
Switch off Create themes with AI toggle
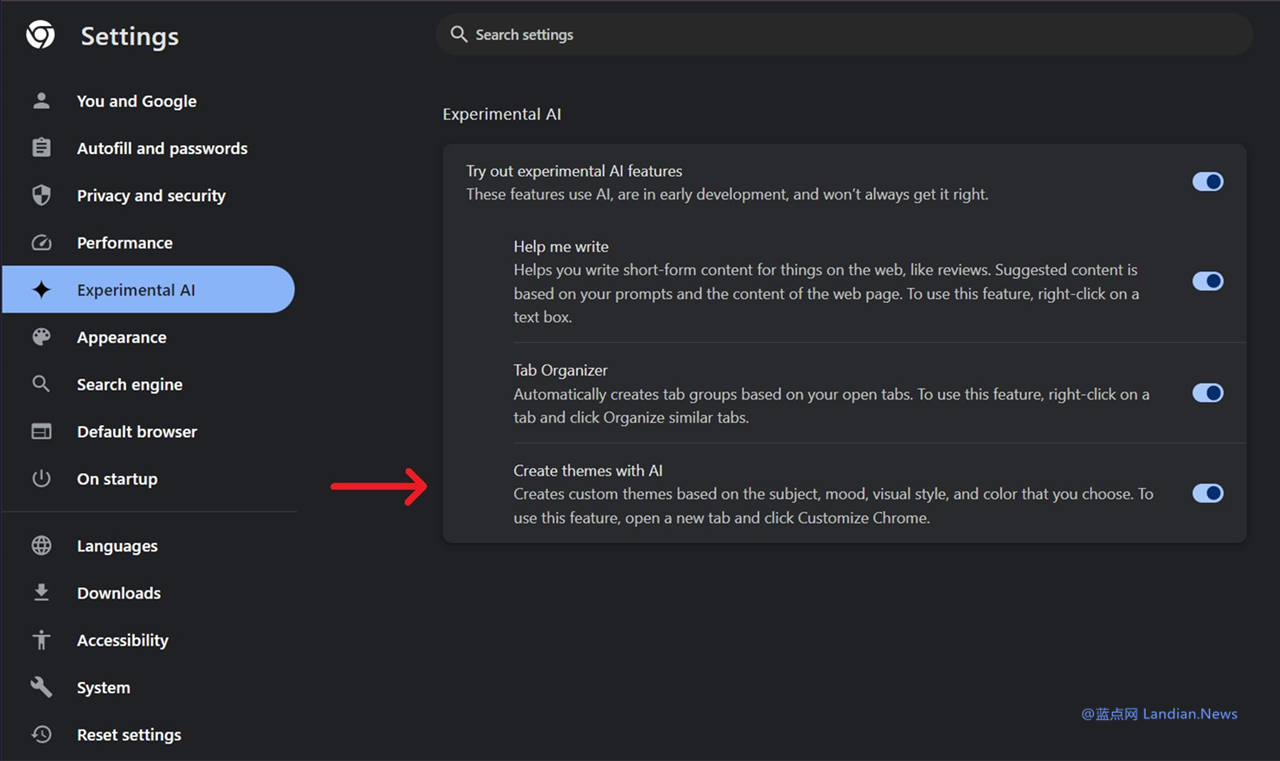click(x=1208, y=493)
